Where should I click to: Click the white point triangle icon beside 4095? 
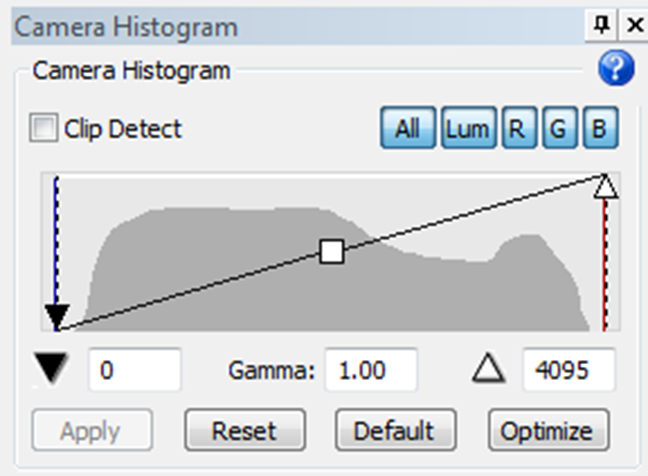(487, 371)
